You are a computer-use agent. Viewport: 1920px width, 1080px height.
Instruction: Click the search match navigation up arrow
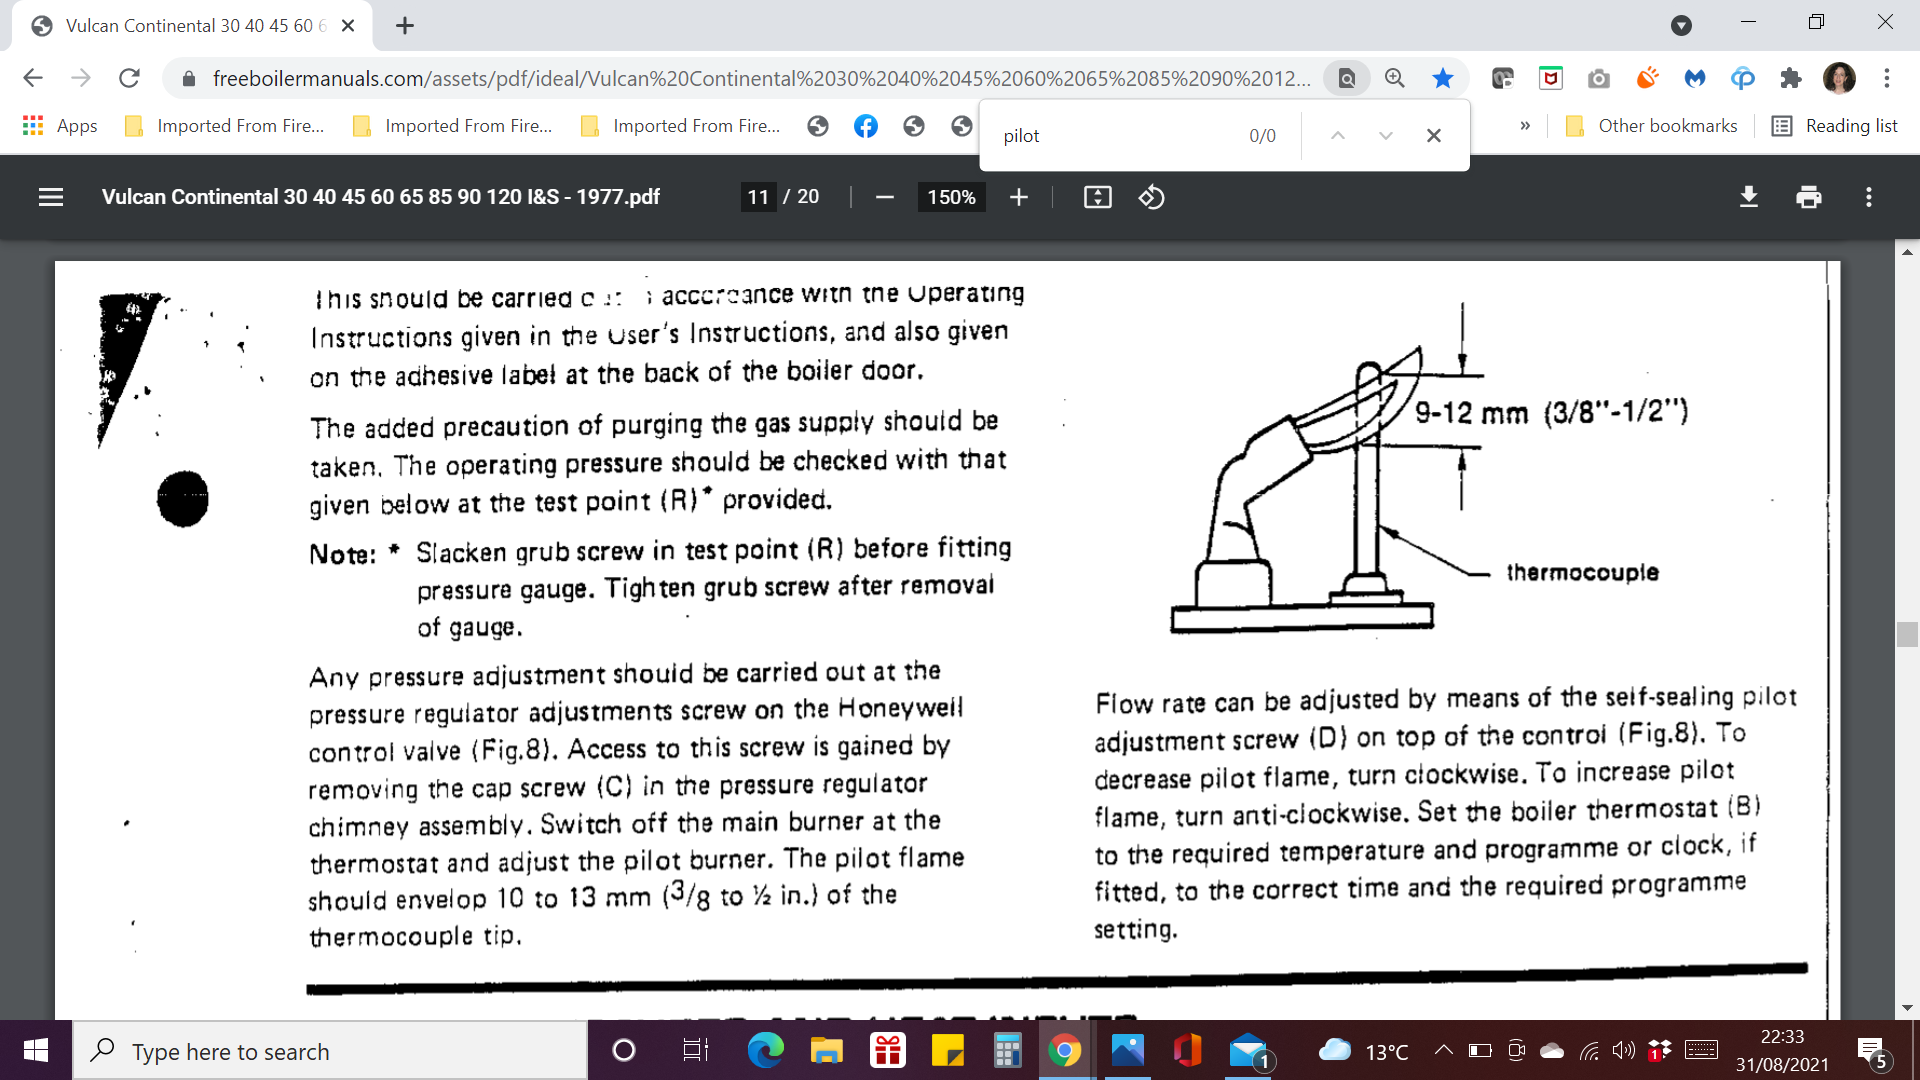(x=1337, y=135)
